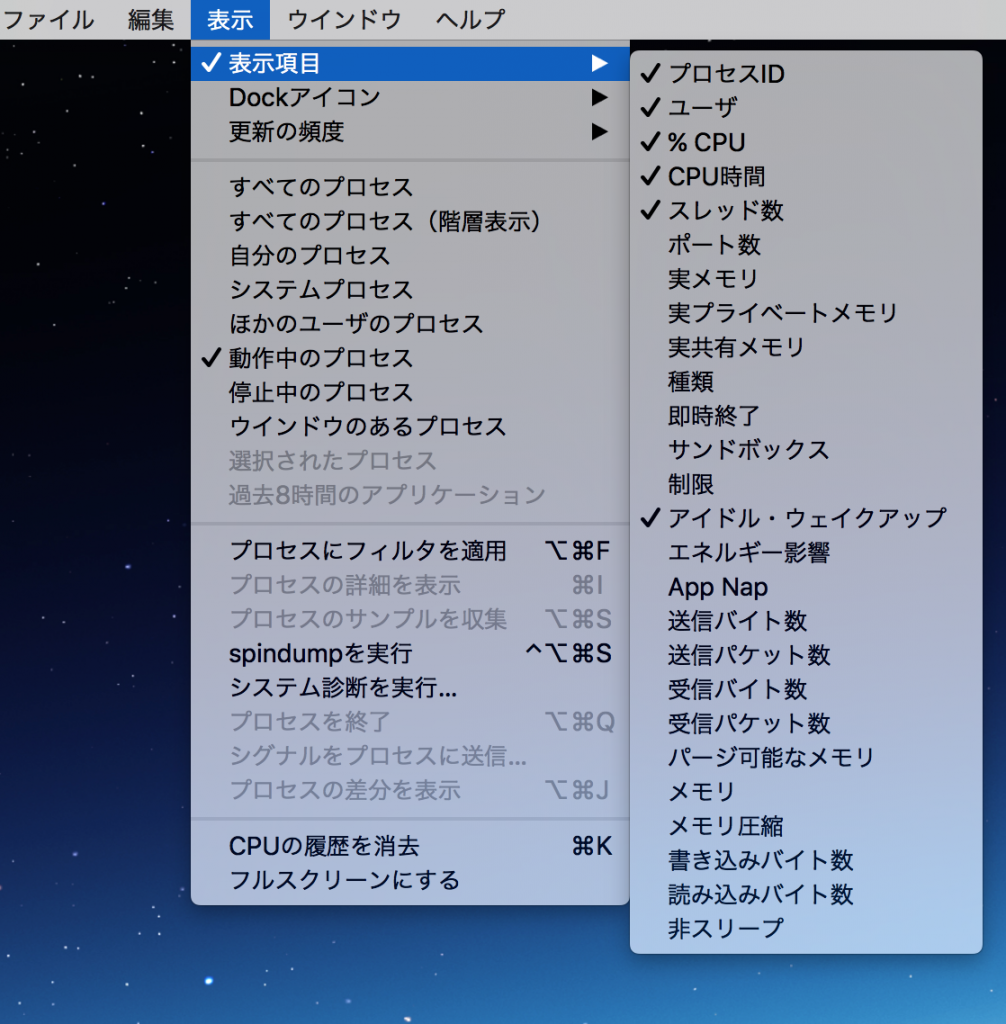Enable the 書き込みバイト数 column
Image resolution: width=1006 pixels, height=1024 pixels.
pyautogui.click(x=806, y=860)
